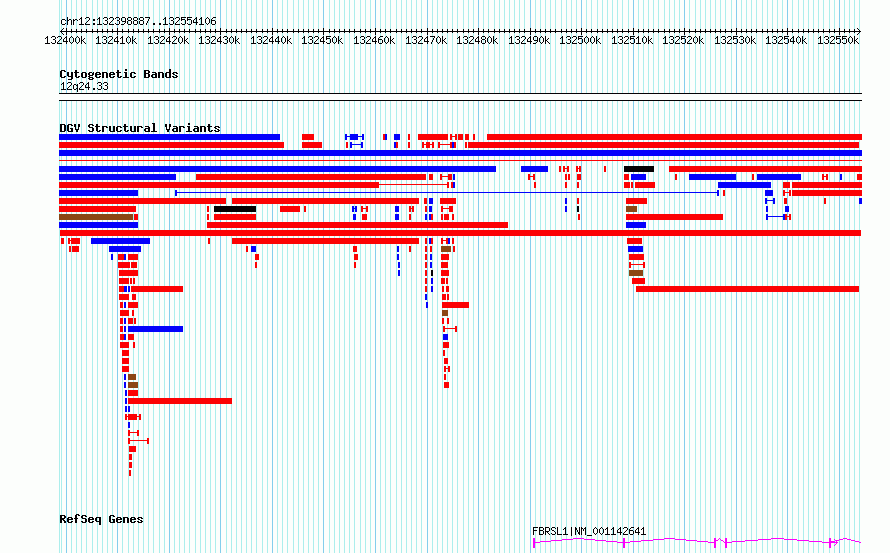Click the 132450k scale label

[322, 40]
